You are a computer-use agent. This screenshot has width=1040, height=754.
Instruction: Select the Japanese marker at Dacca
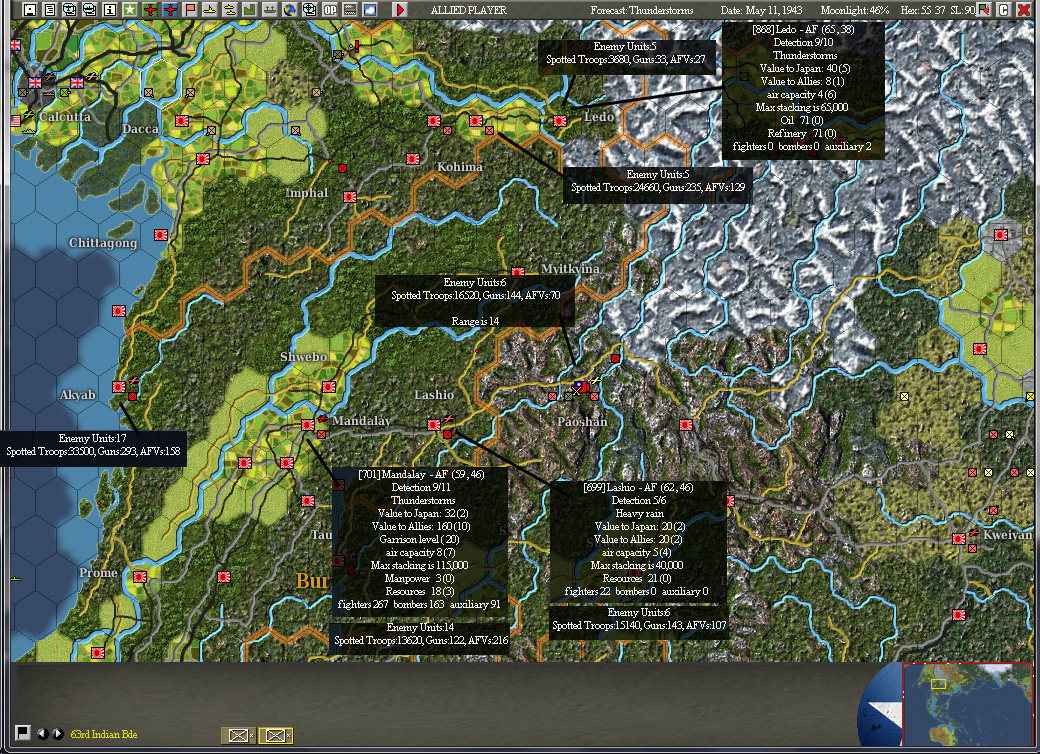pos(182,121)
